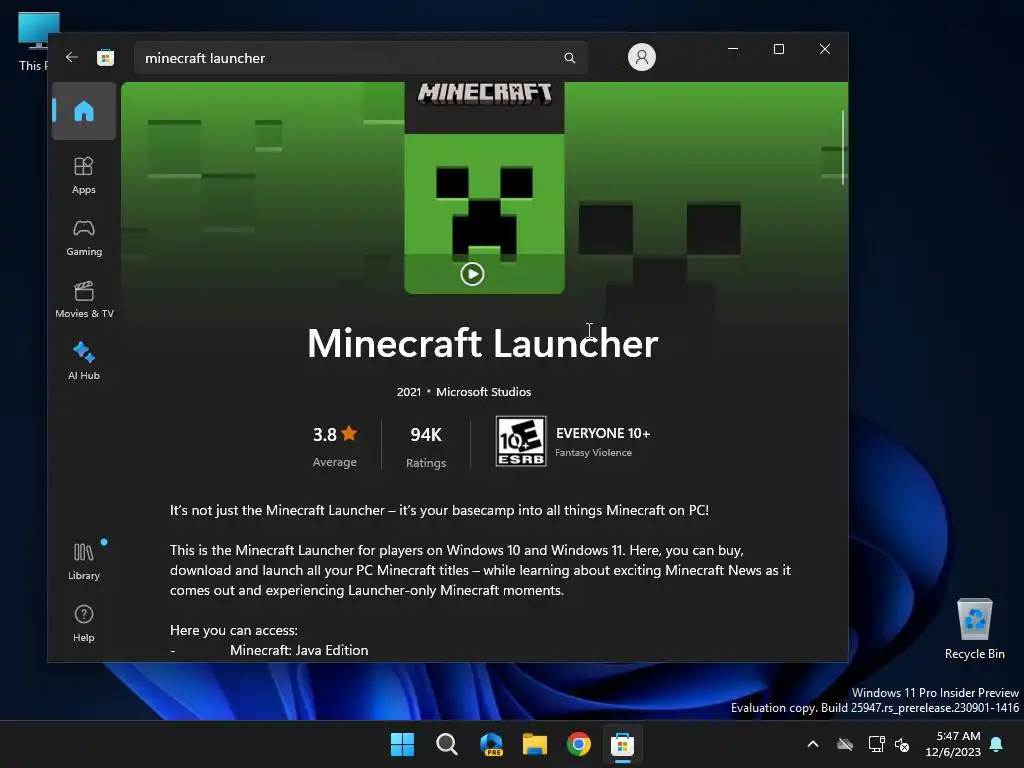Click the 'EVERYONE 10+' rating text
The image size is (1024, 768).
pyautogui.click(x=603, y=434)
